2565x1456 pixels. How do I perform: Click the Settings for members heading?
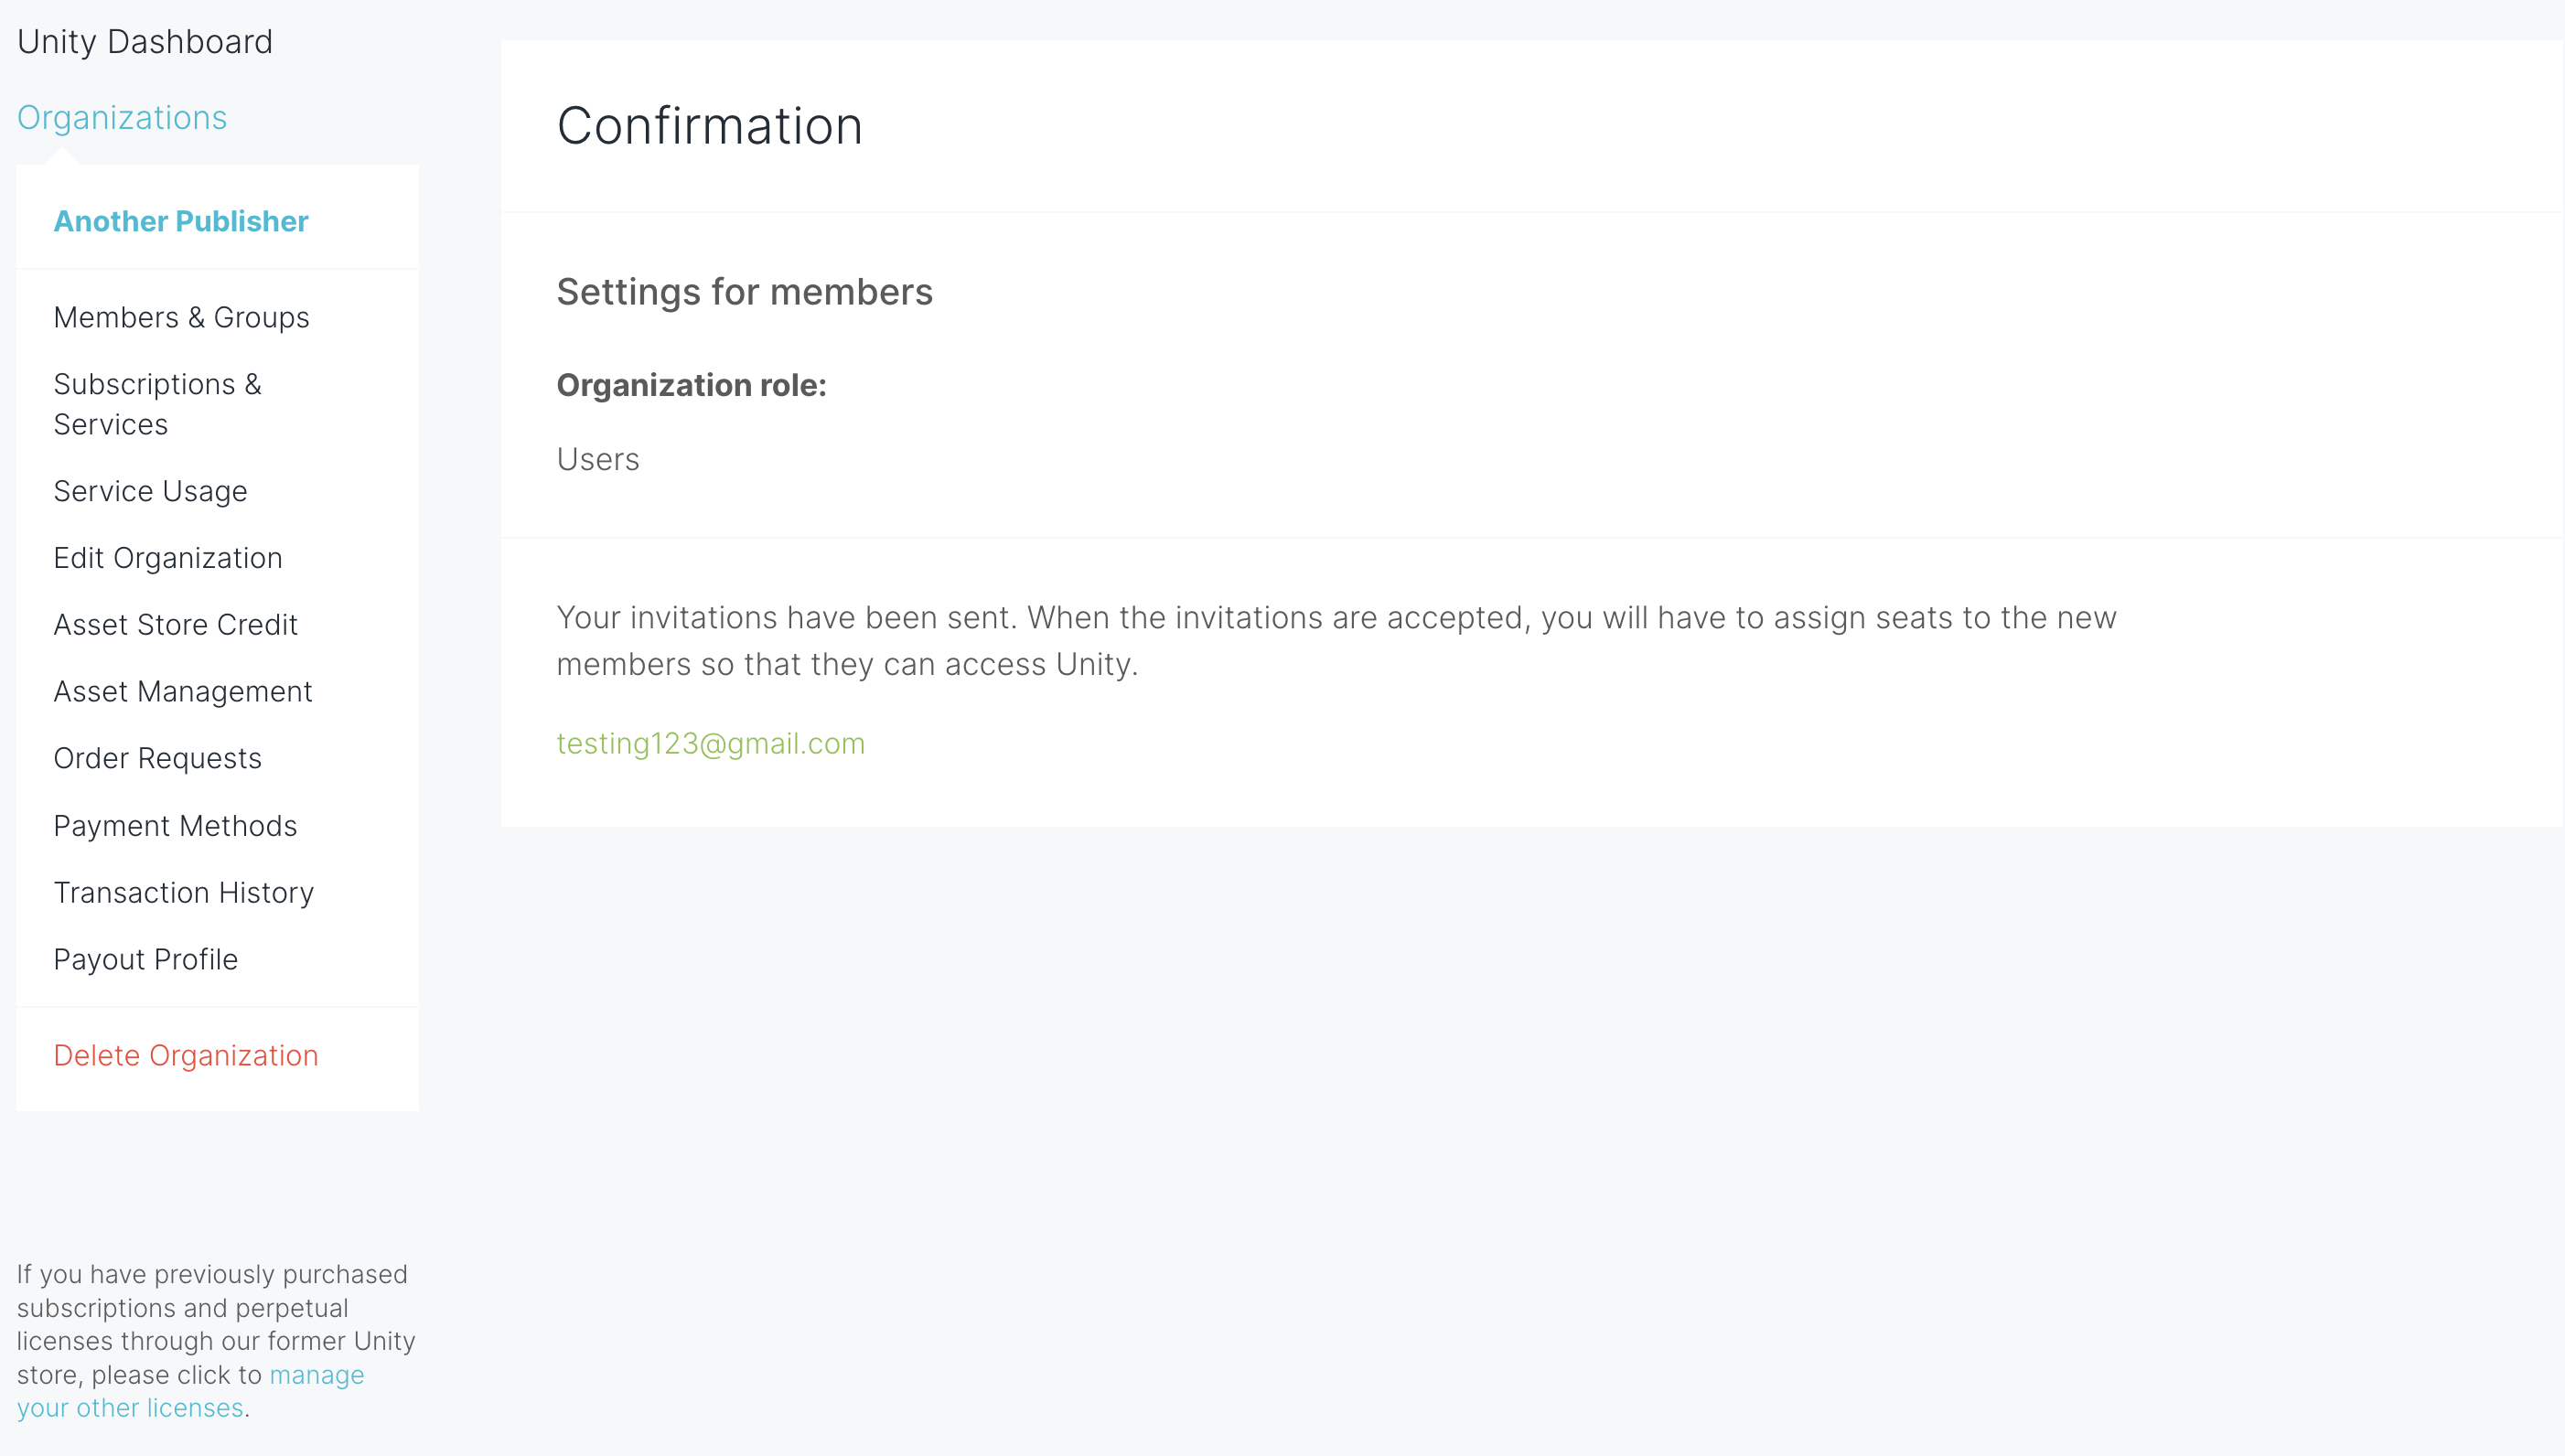pyautogui.click(x=745, y=292)
